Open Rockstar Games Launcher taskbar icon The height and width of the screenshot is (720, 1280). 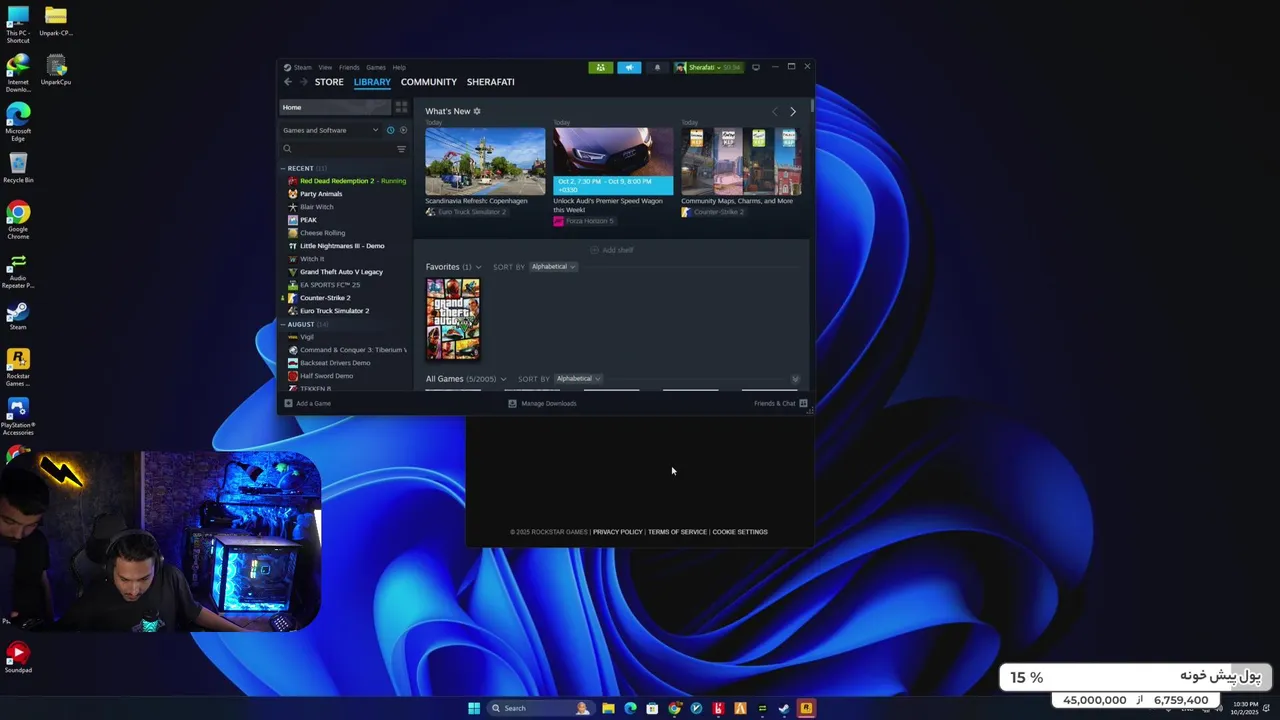coord(806,708)
